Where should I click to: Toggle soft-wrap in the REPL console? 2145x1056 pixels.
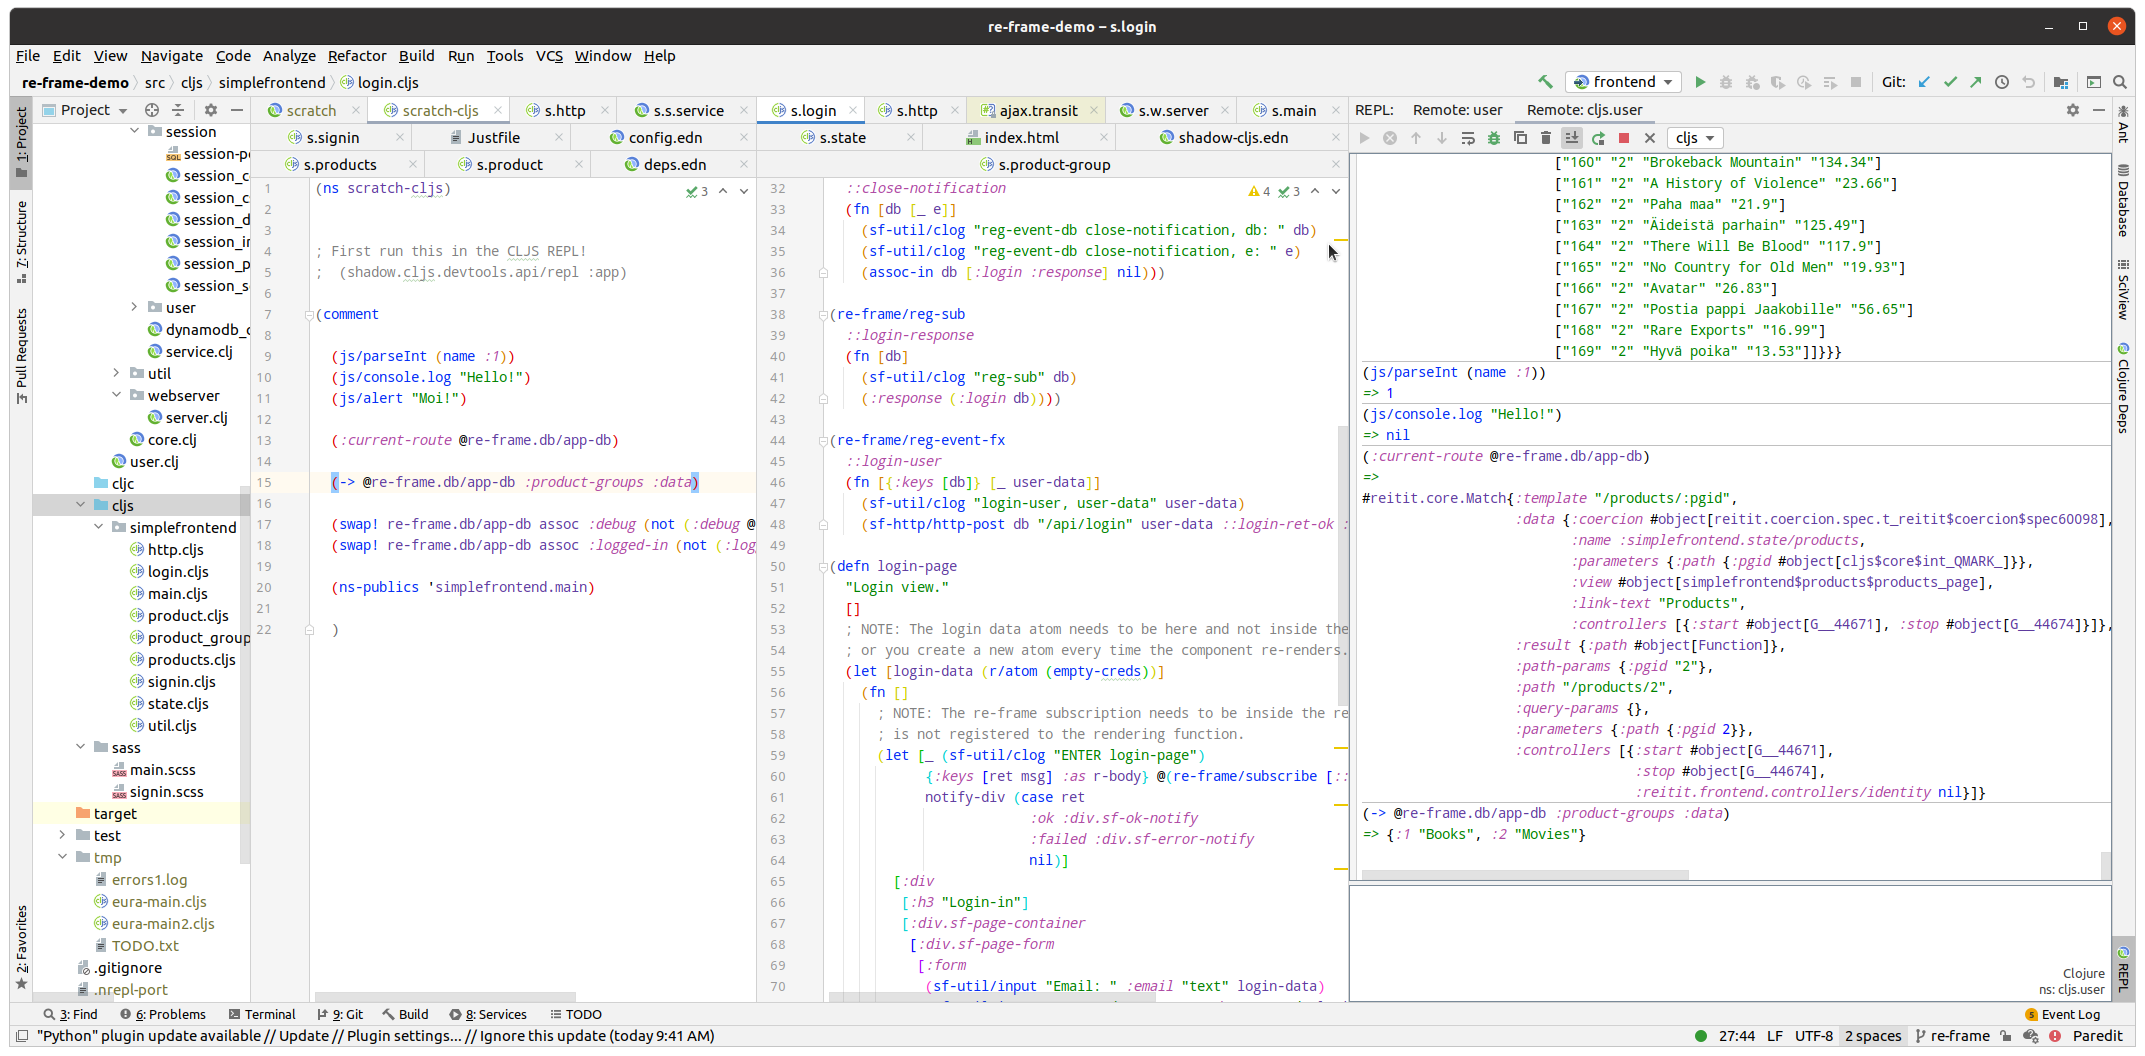pyautogui.click(x=1467, y=138)
